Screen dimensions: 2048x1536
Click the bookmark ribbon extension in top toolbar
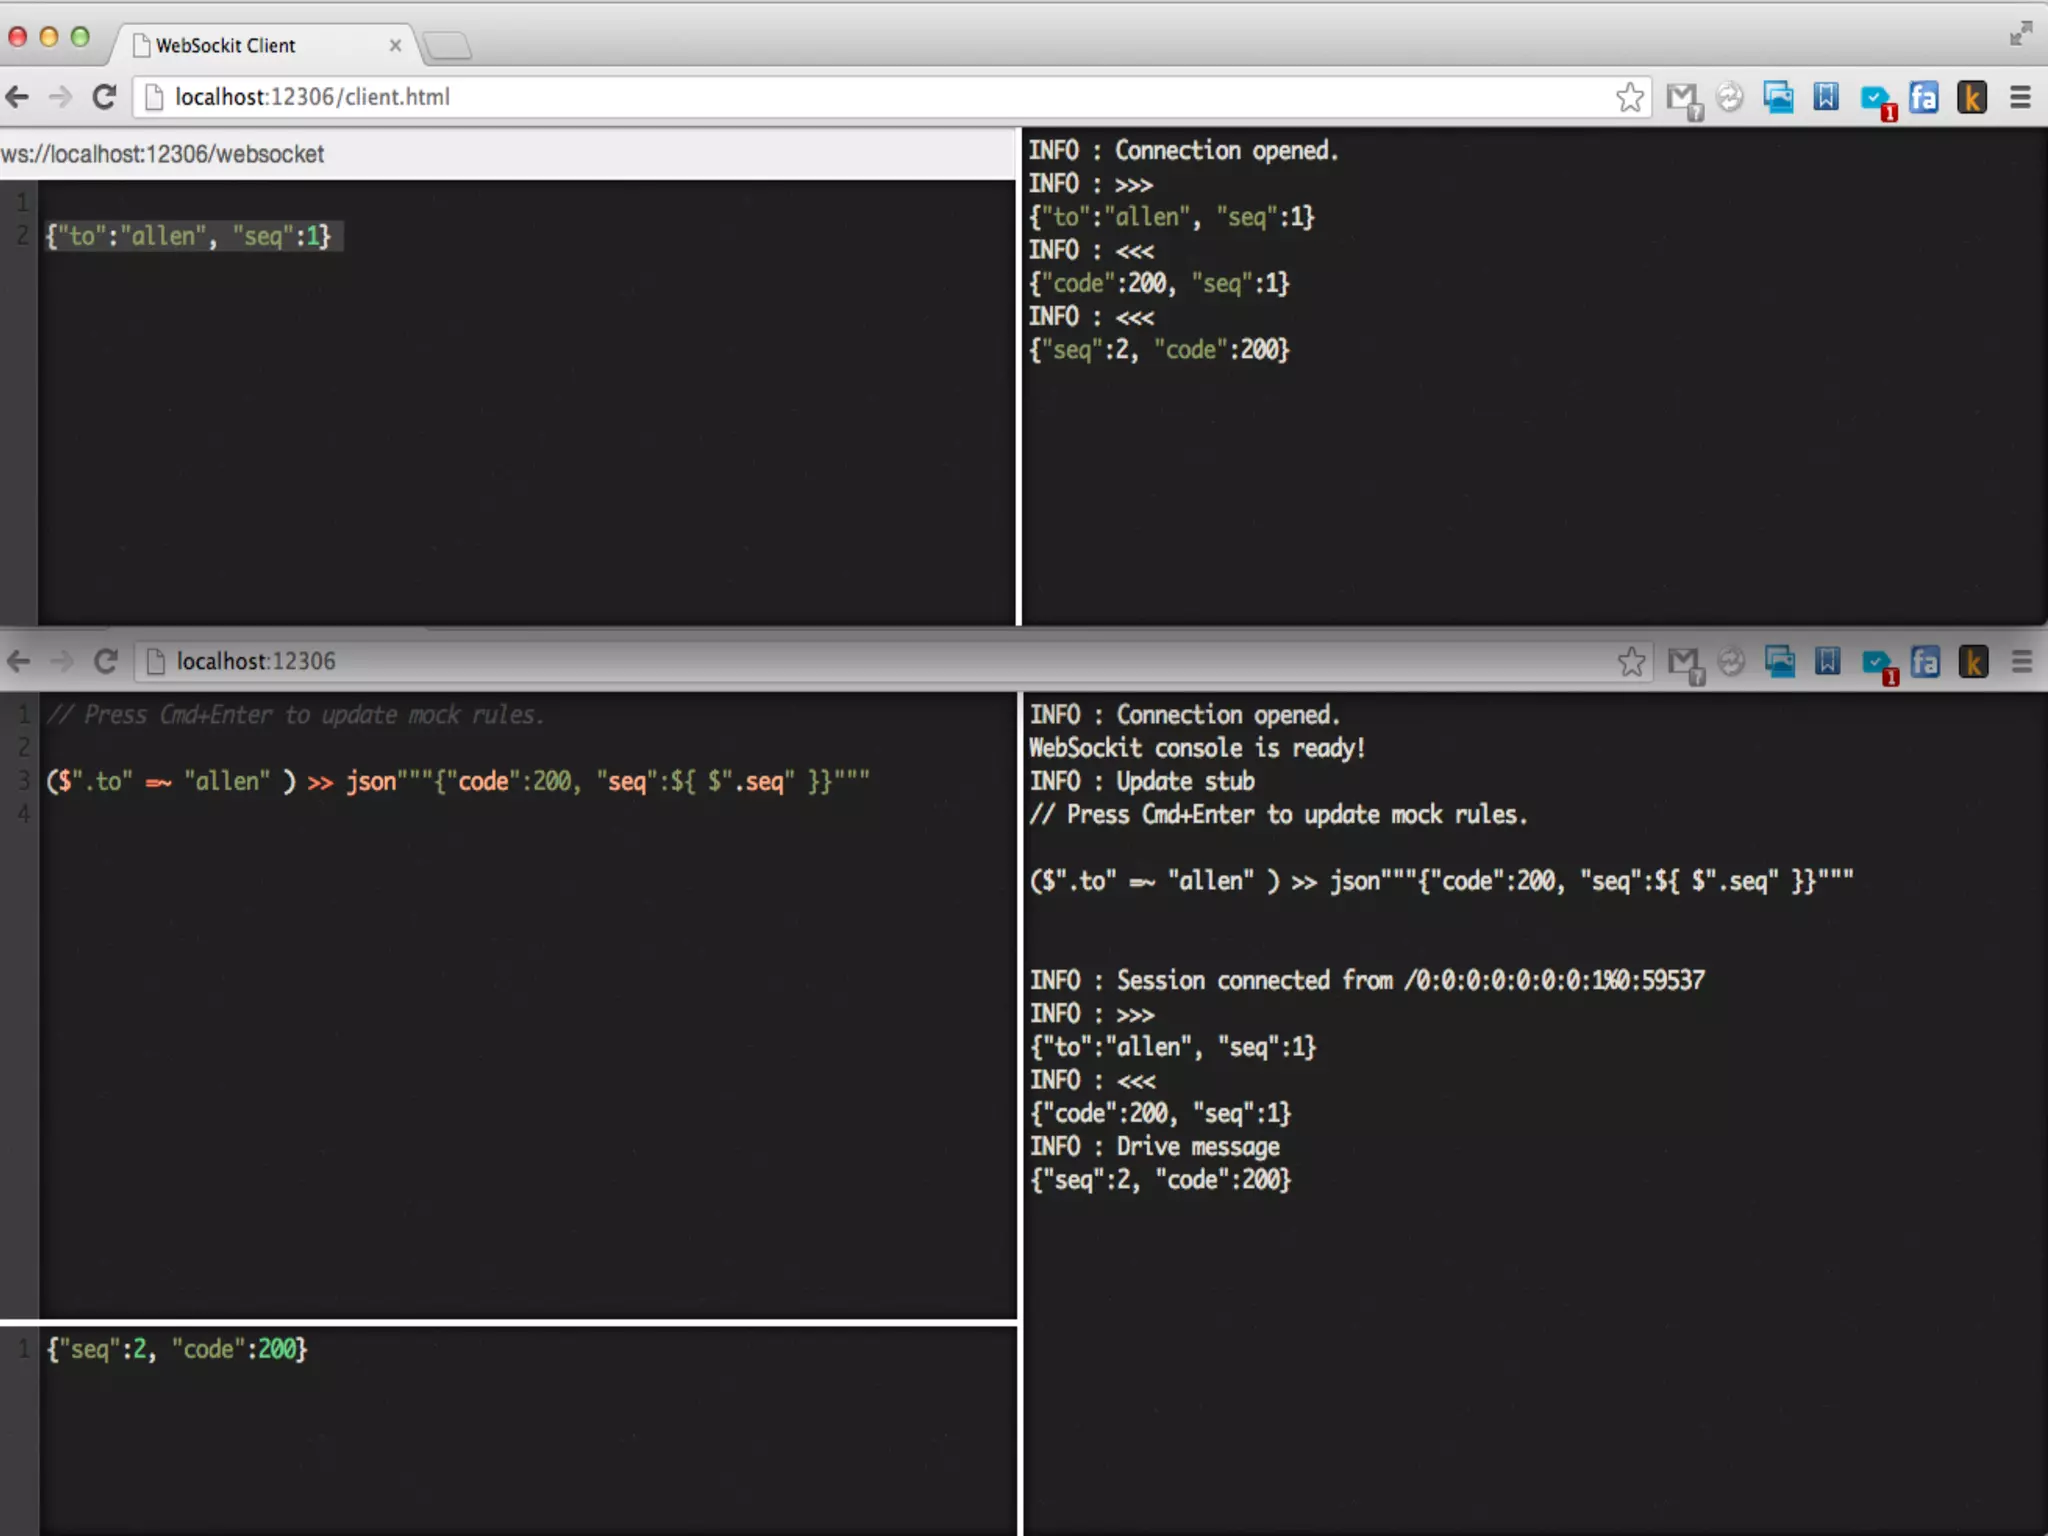(x=1826, y=97)
